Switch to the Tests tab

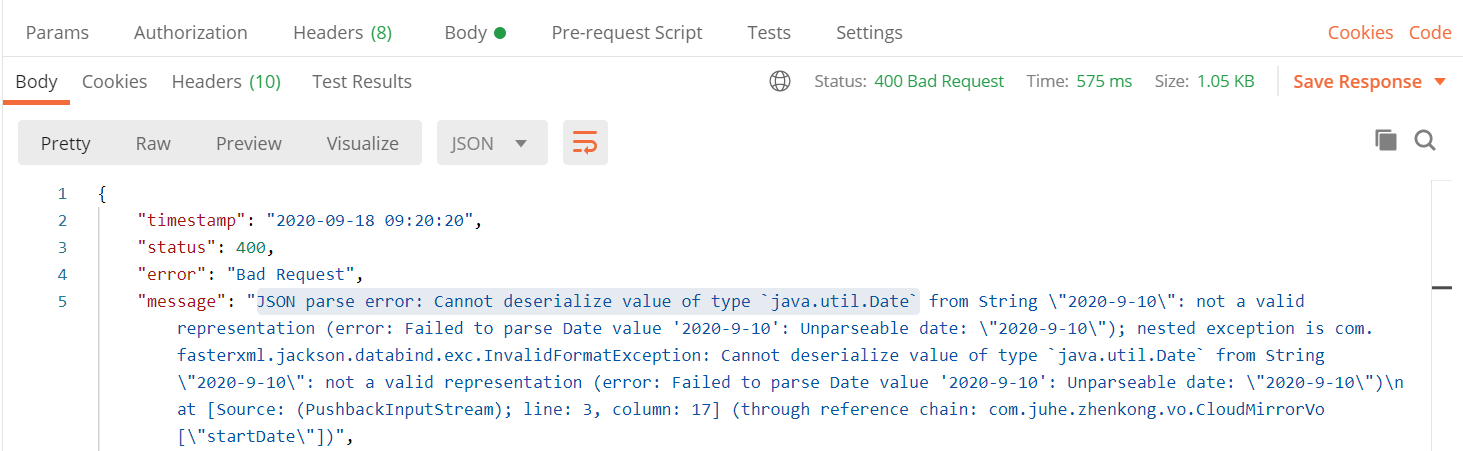(769, 33)
